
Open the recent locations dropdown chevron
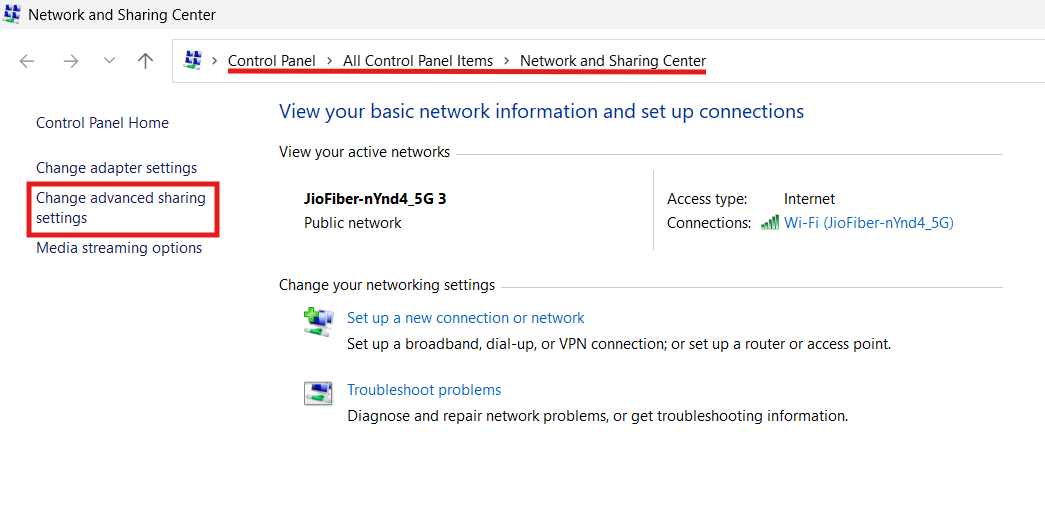(109, 61)
